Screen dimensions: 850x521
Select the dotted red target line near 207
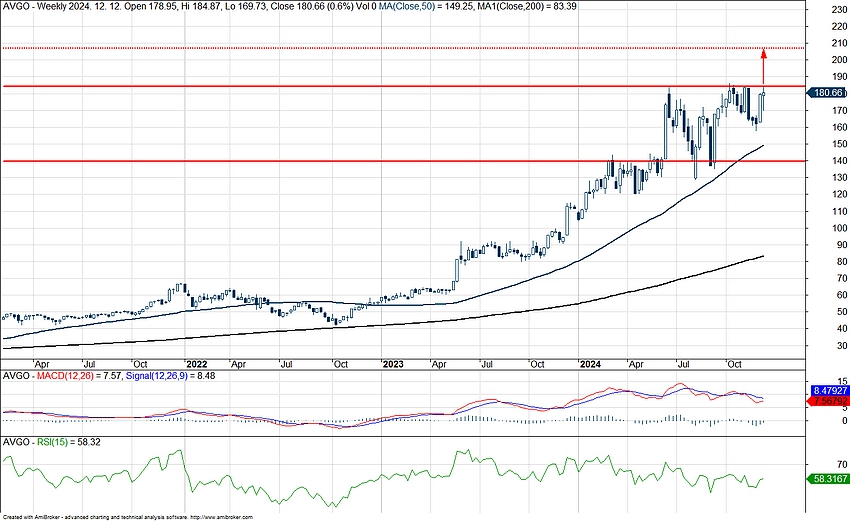pos(403,48)
